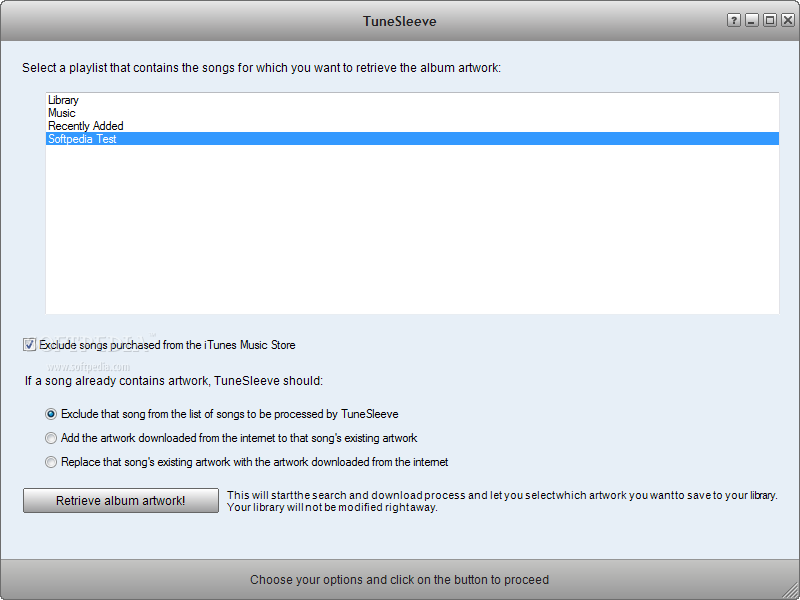Select the Music playlist

[x=412, y=113]
